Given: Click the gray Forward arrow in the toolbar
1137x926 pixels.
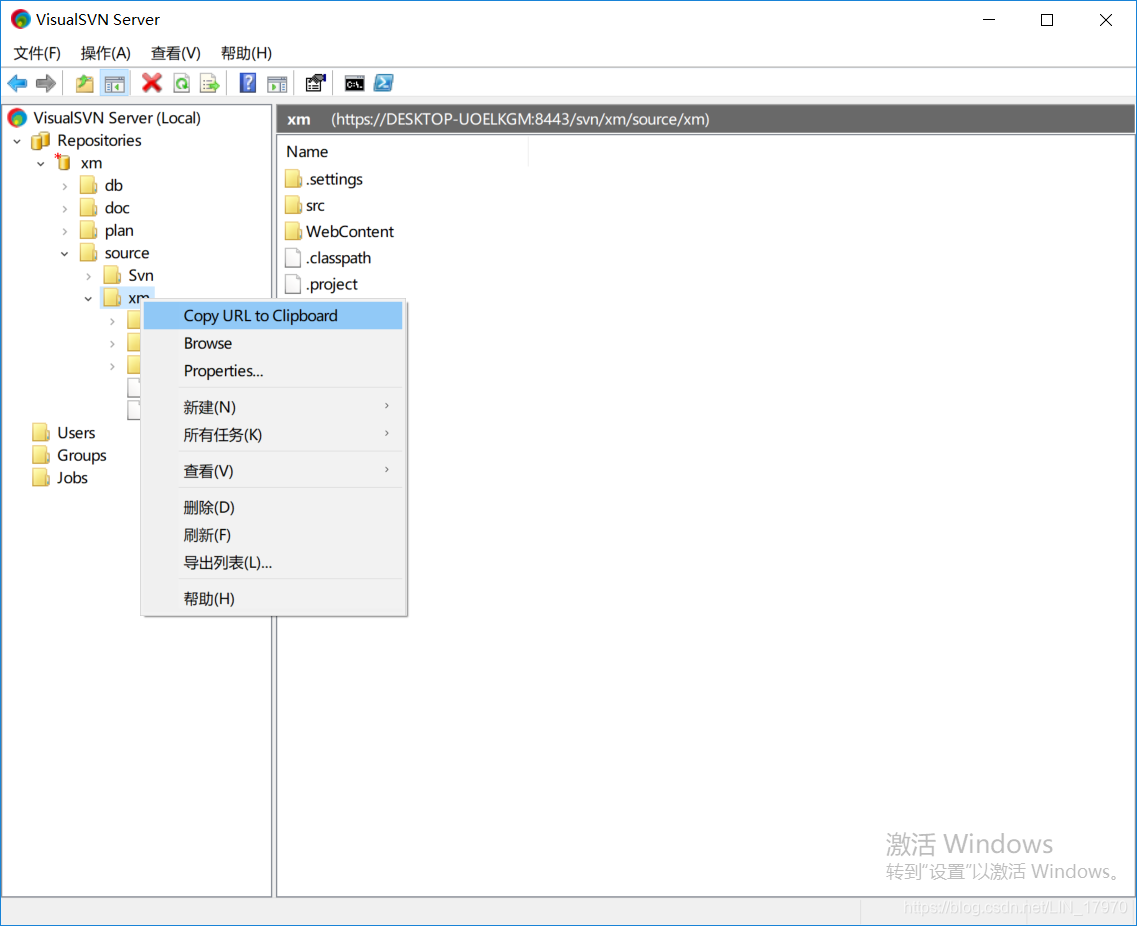Looking at the screenshot, I should [x=46, y=83].
